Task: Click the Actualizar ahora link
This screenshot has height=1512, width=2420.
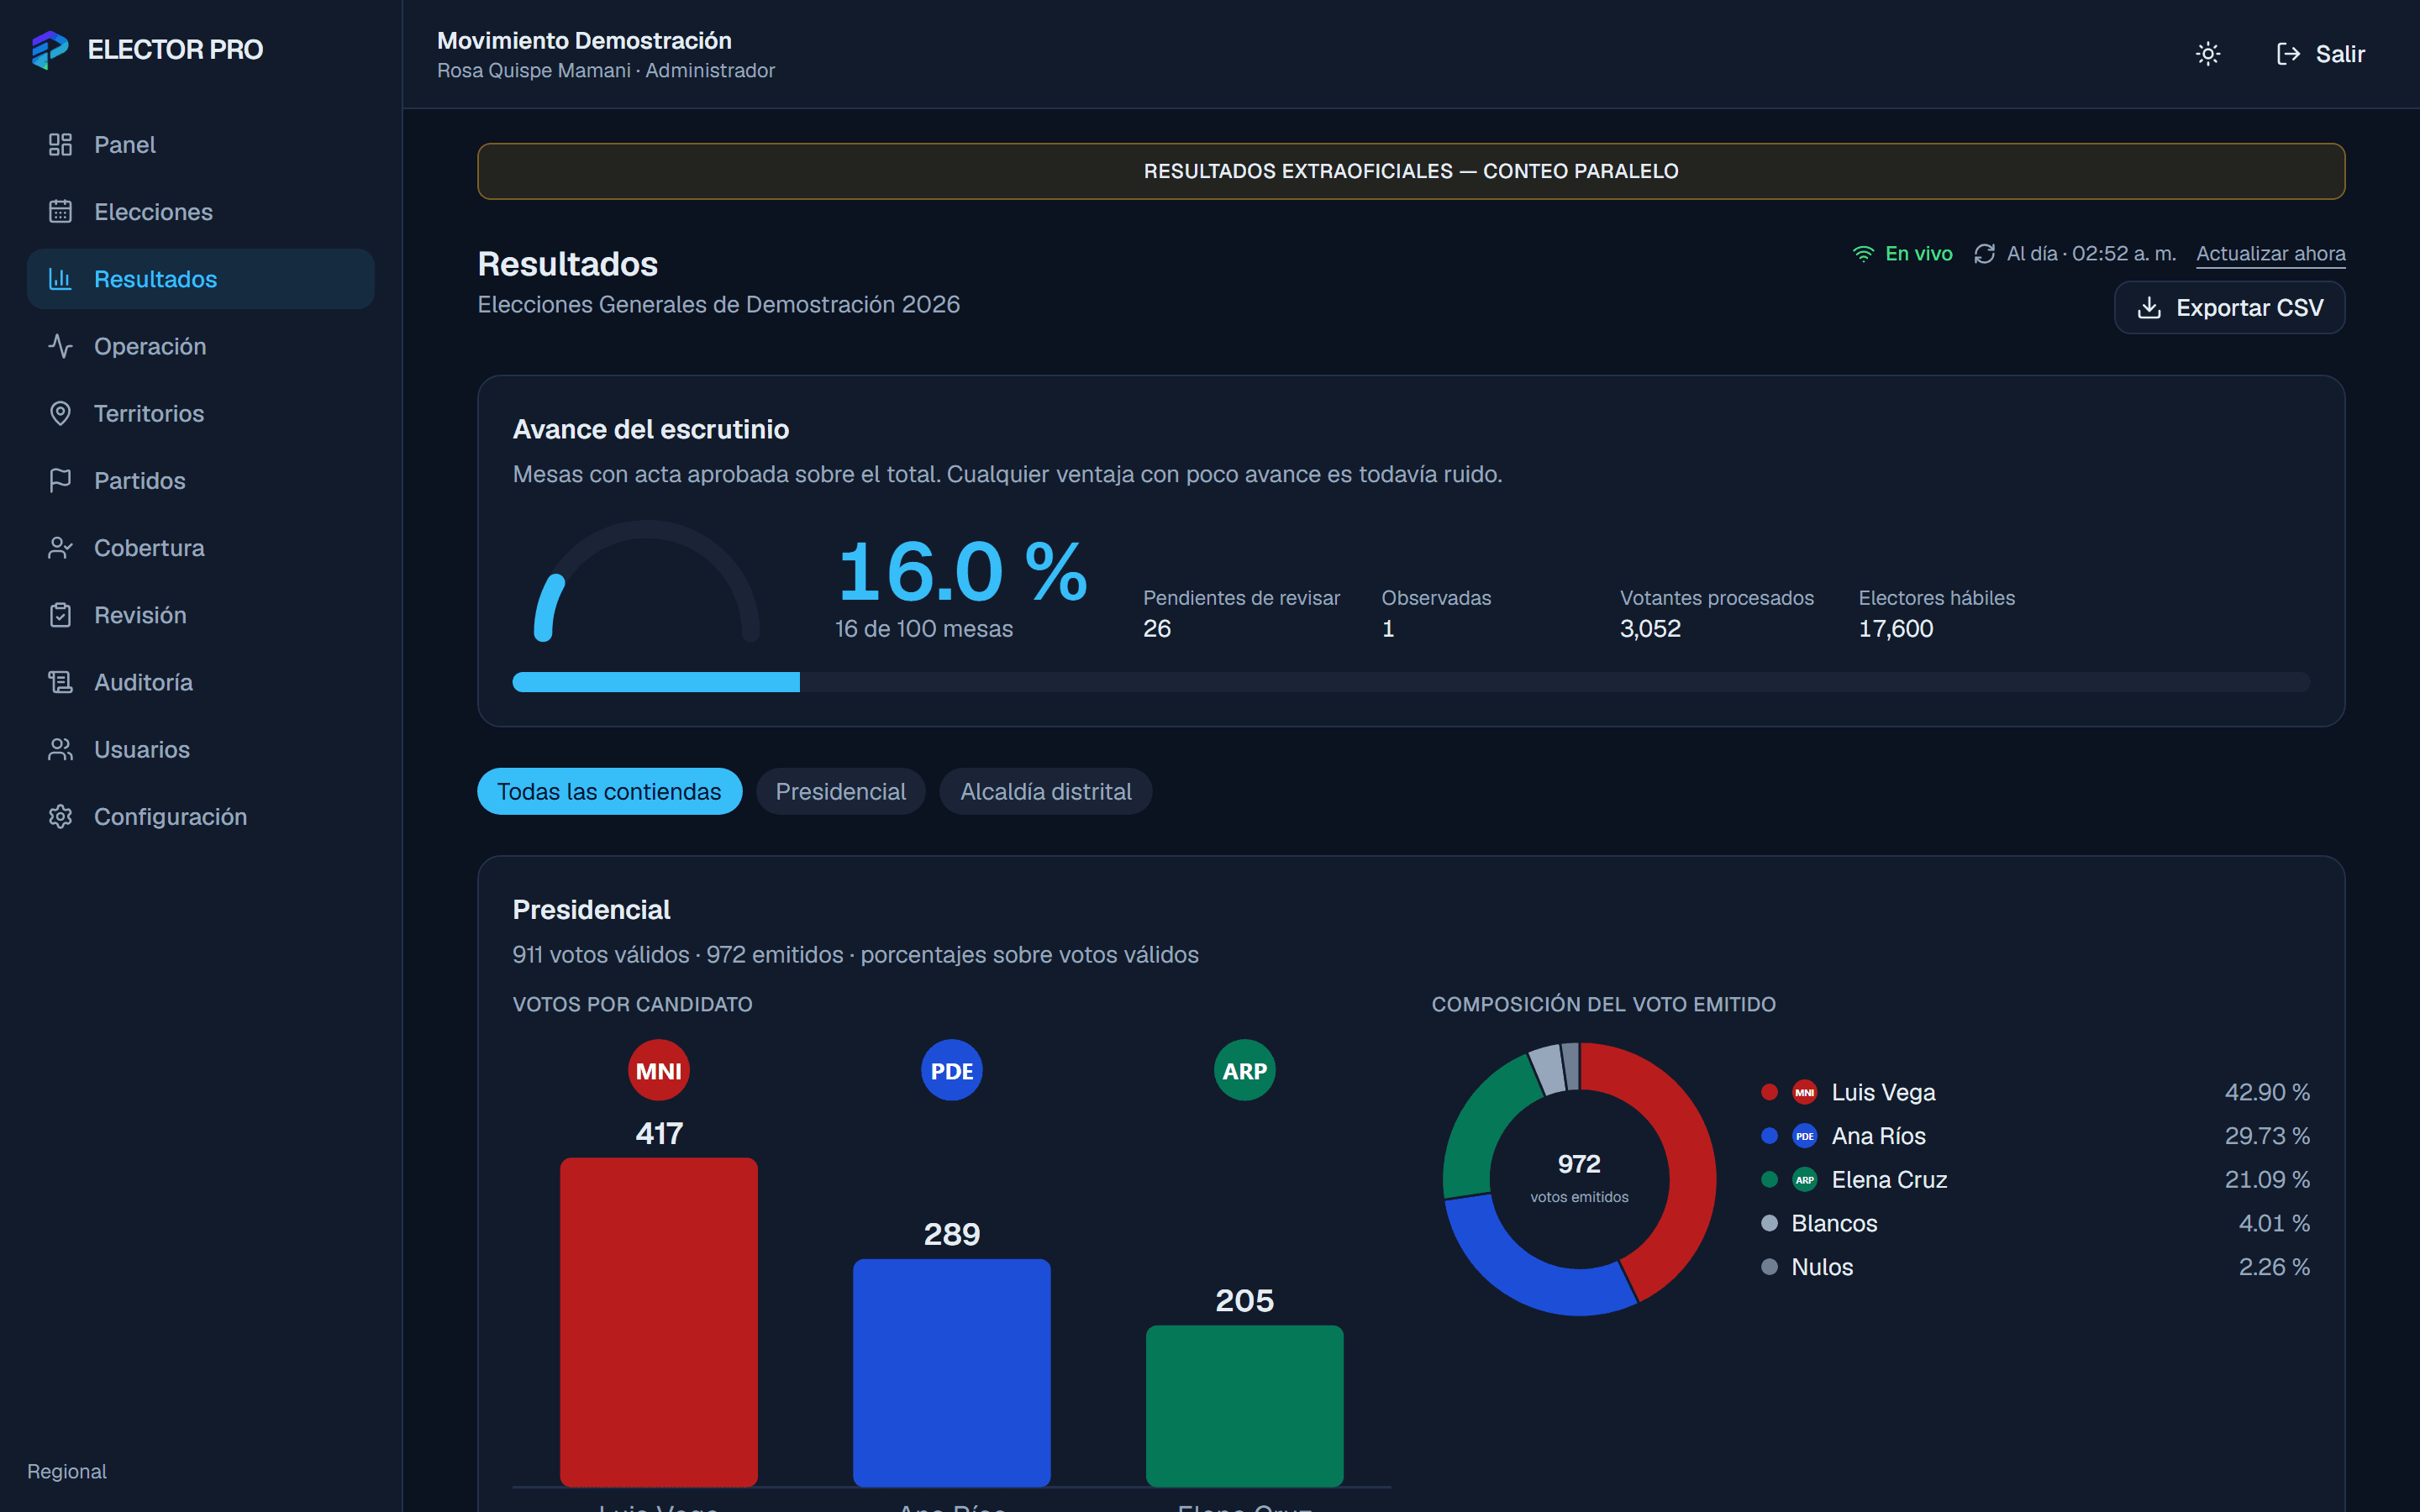Action: tap(2270, 254)
